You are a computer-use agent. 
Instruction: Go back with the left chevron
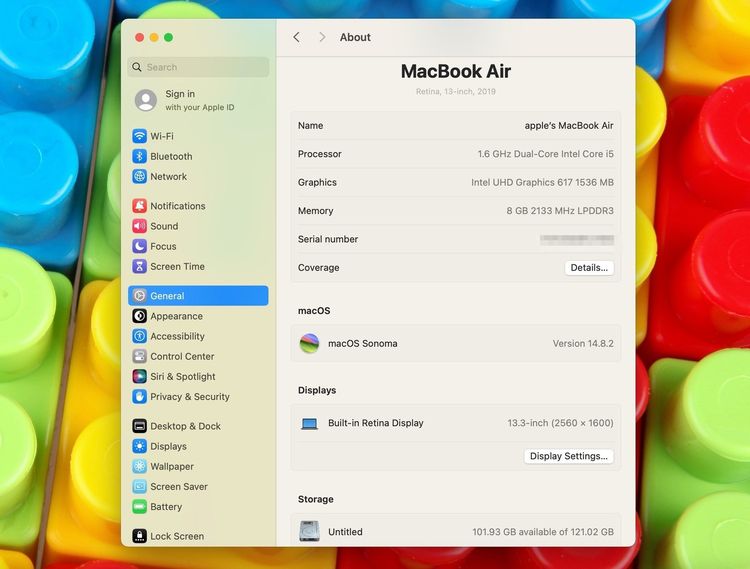(x=297, y=37)
